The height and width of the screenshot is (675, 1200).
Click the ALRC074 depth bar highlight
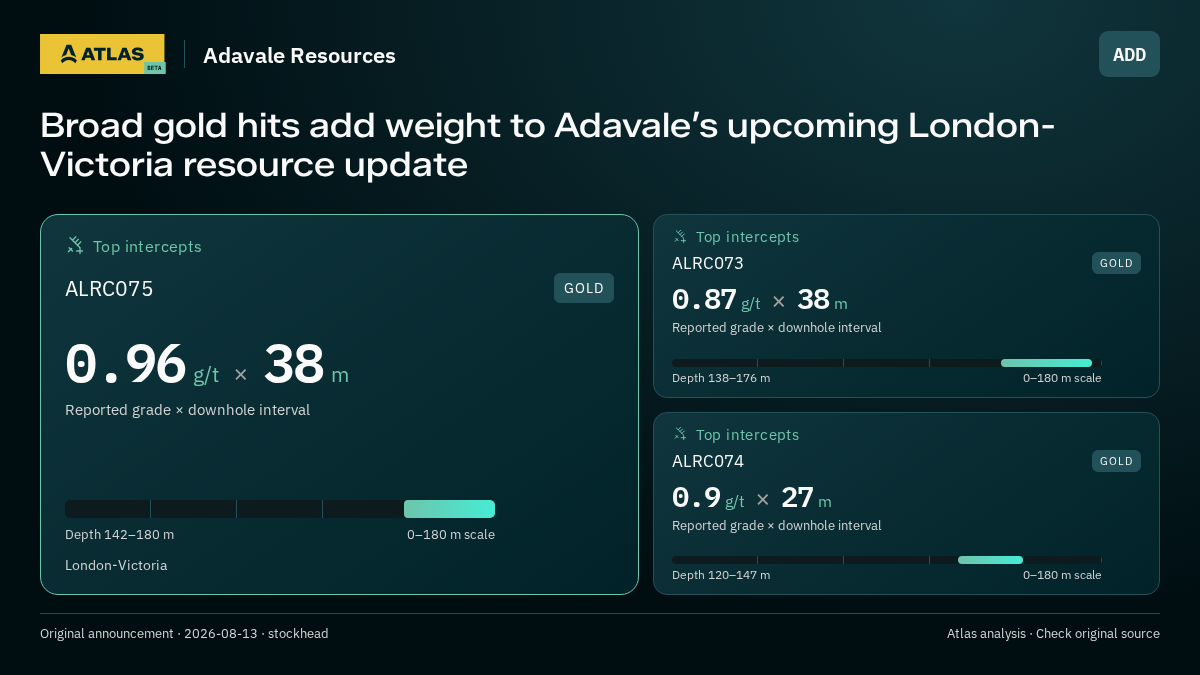[990, 560]
